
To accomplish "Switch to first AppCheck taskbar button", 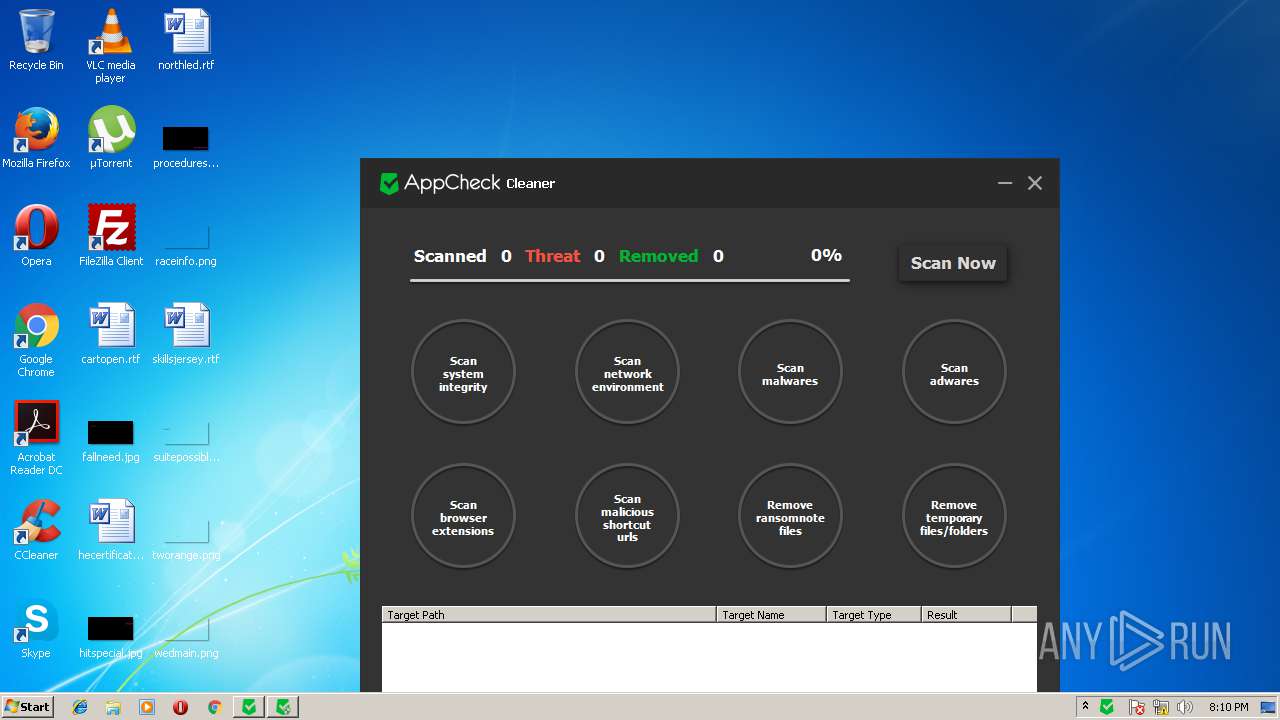I will [249, 707].
